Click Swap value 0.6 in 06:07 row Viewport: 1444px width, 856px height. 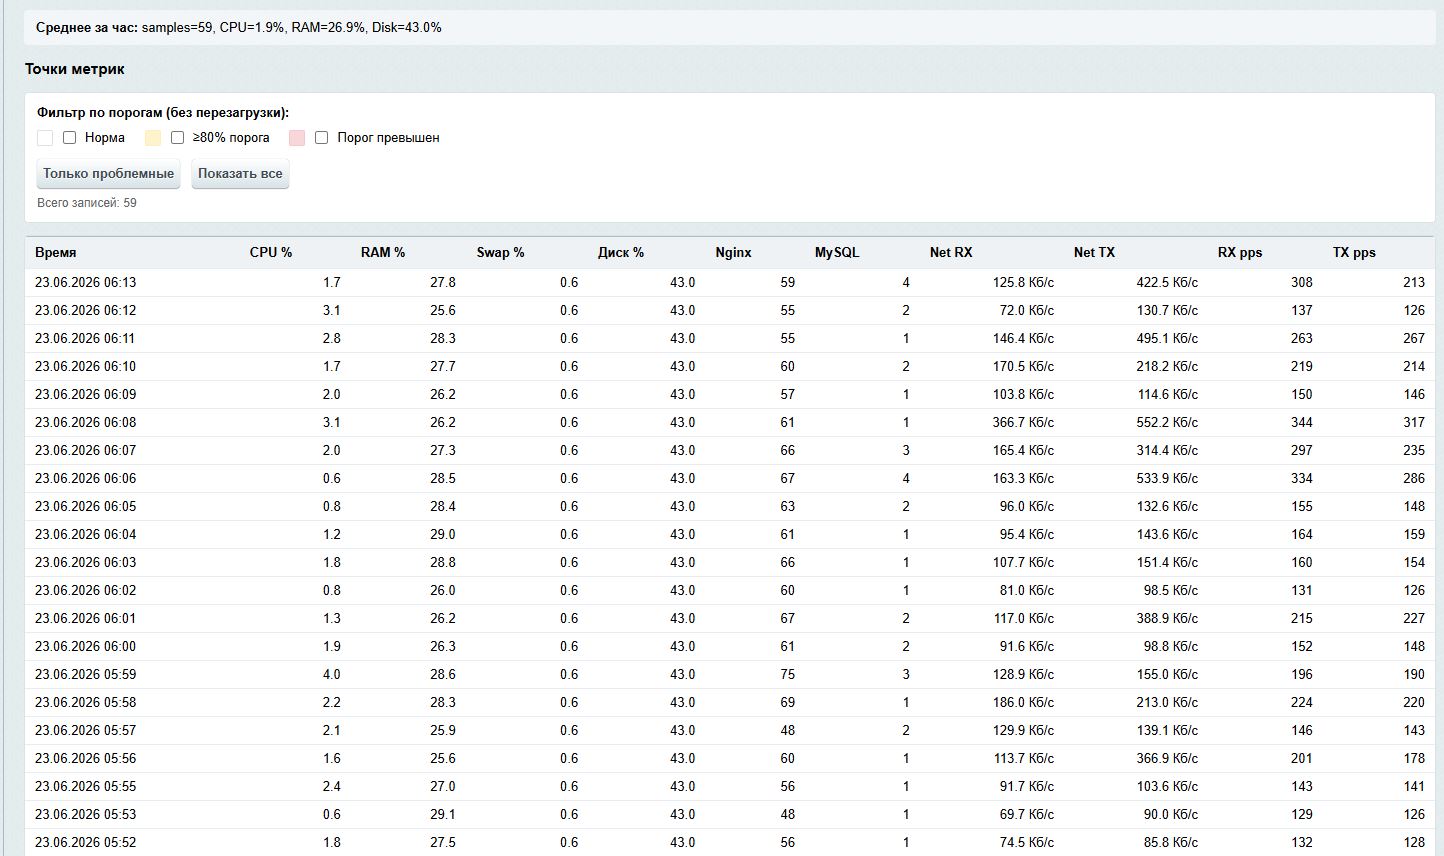tap(569, 451)
